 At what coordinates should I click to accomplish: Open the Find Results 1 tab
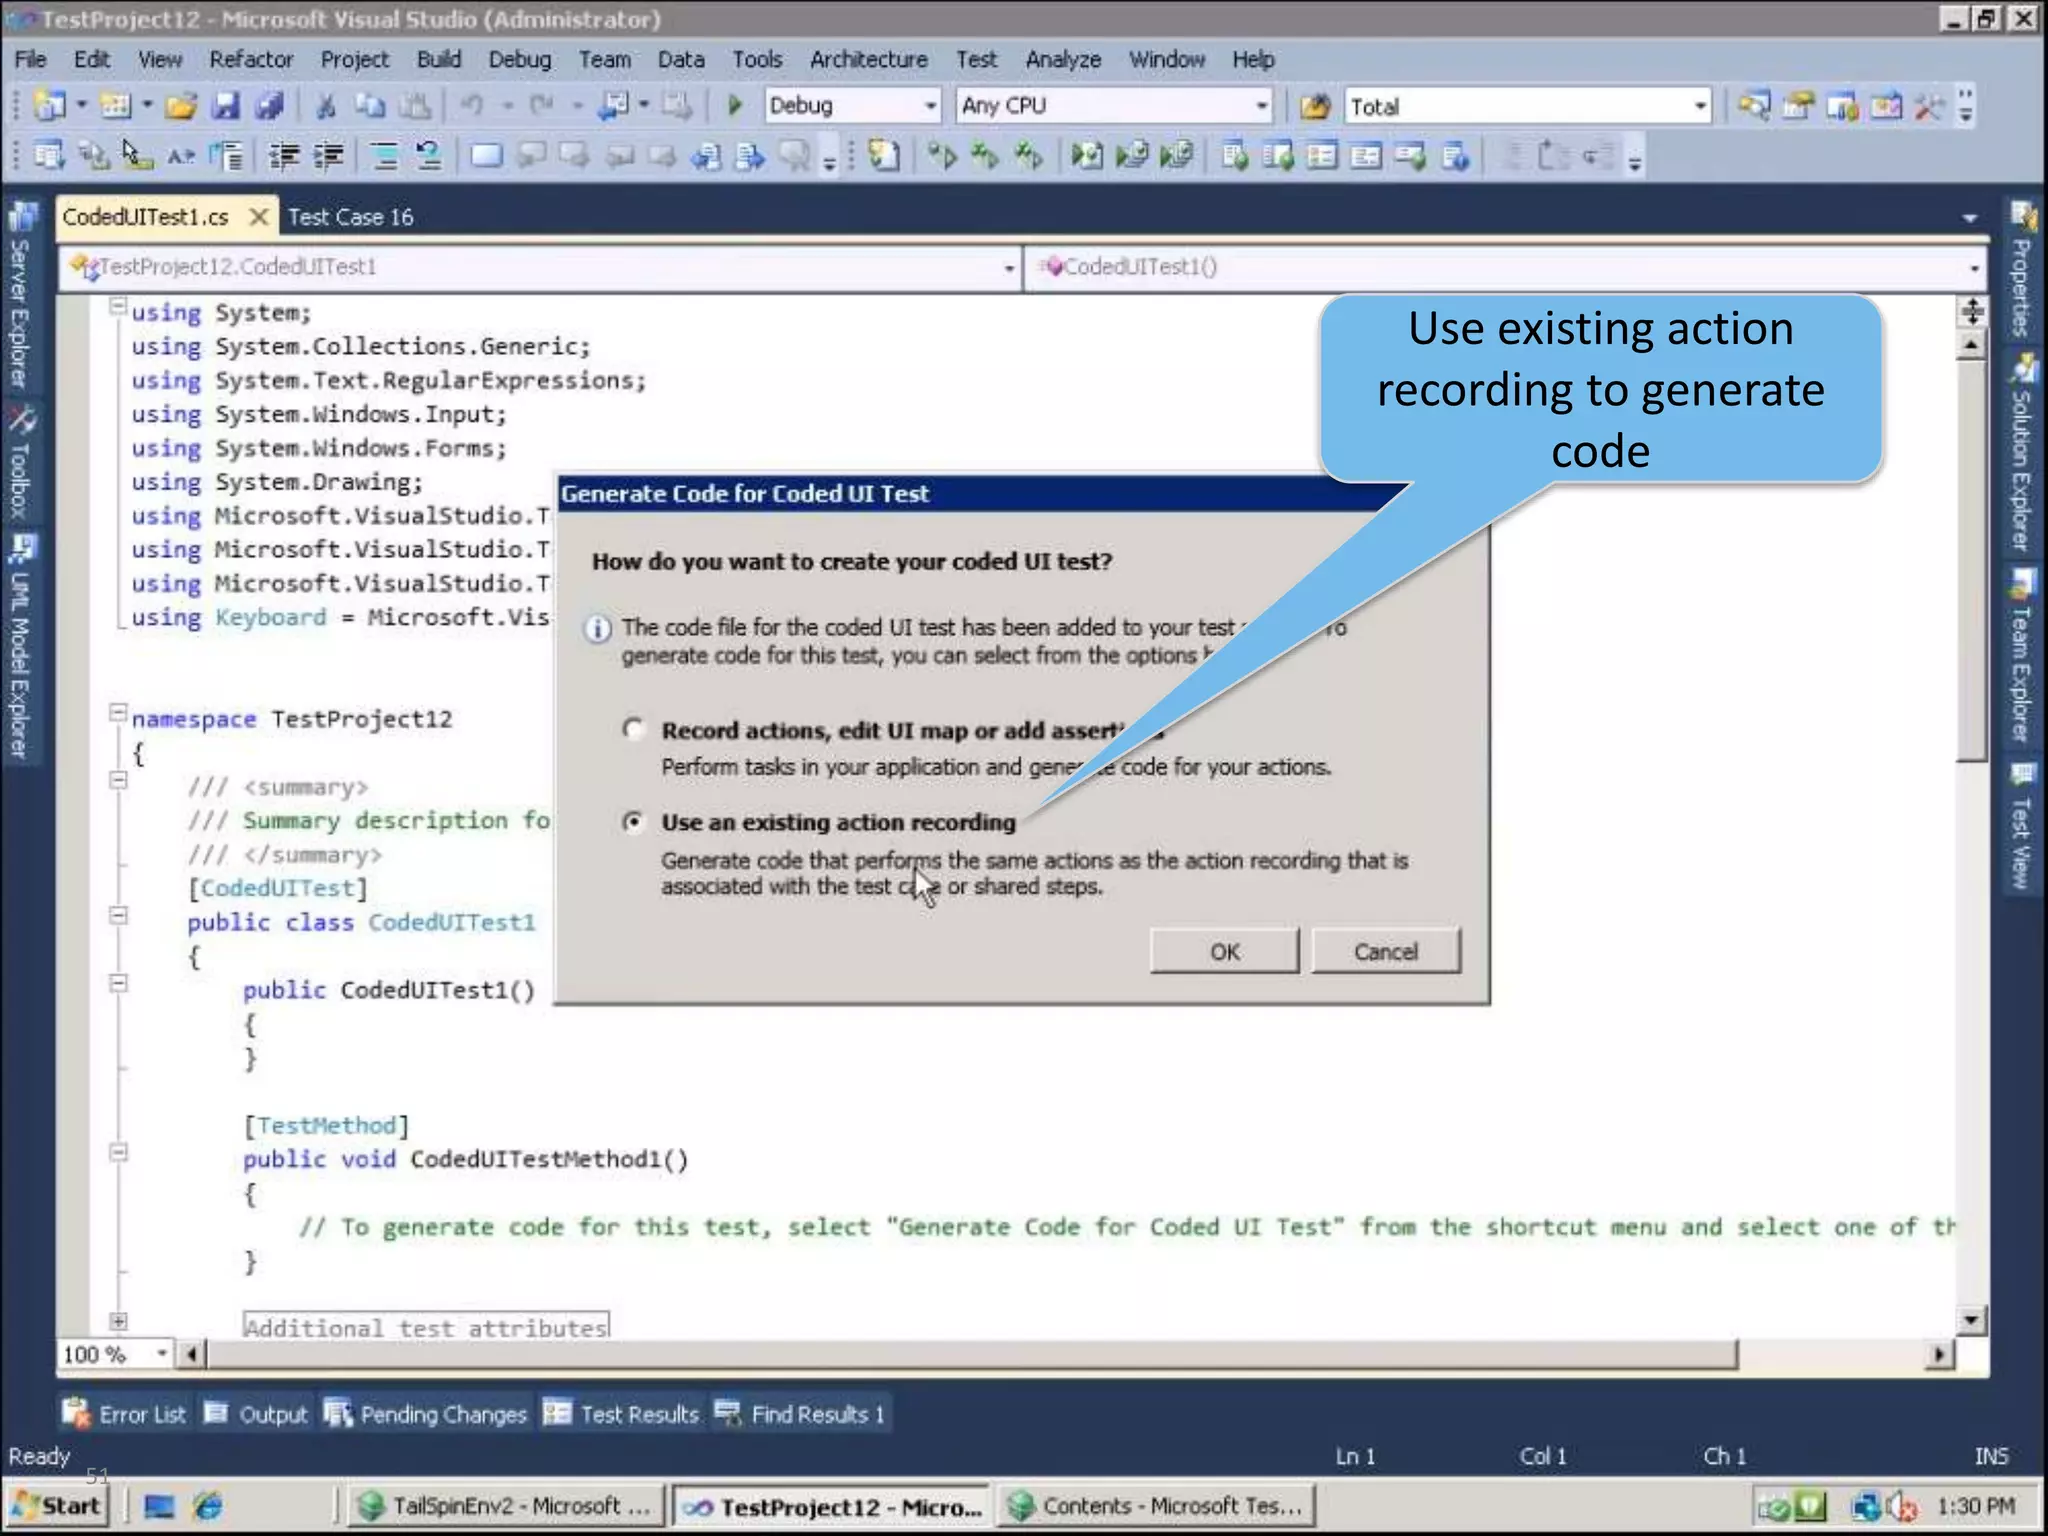[x=801, y=1414]
